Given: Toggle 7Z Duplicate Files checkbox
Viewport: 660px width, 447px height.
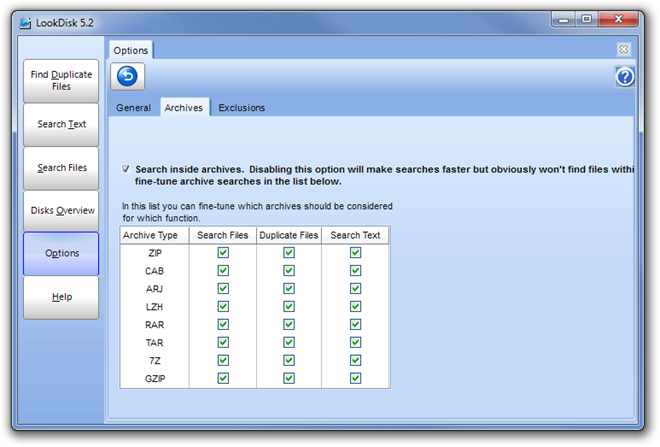Looking at the screenshot, I should tap(289, 361).
